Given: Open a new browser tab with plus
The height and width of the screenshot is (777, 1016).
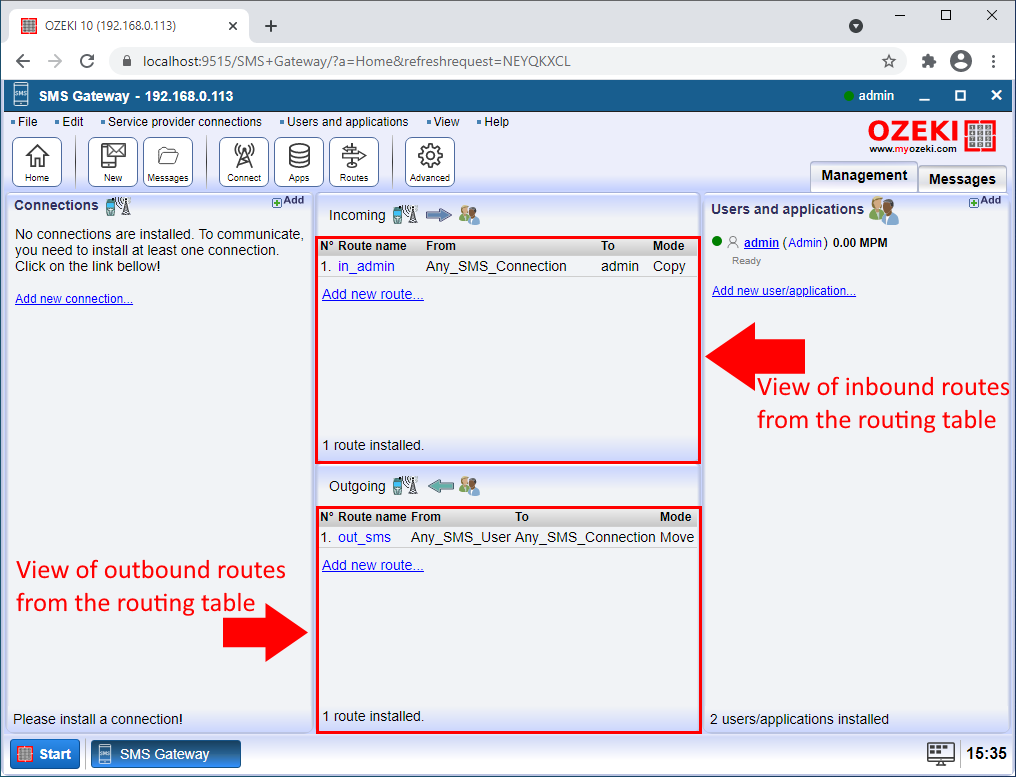Looking at the screenshot, I should click(x=271, y=26).
